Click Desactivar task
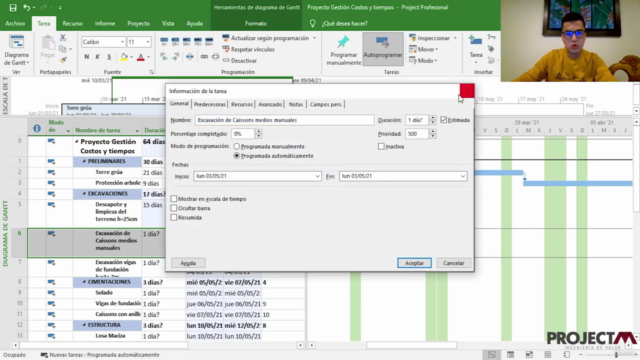 click(x=240, y=61)
